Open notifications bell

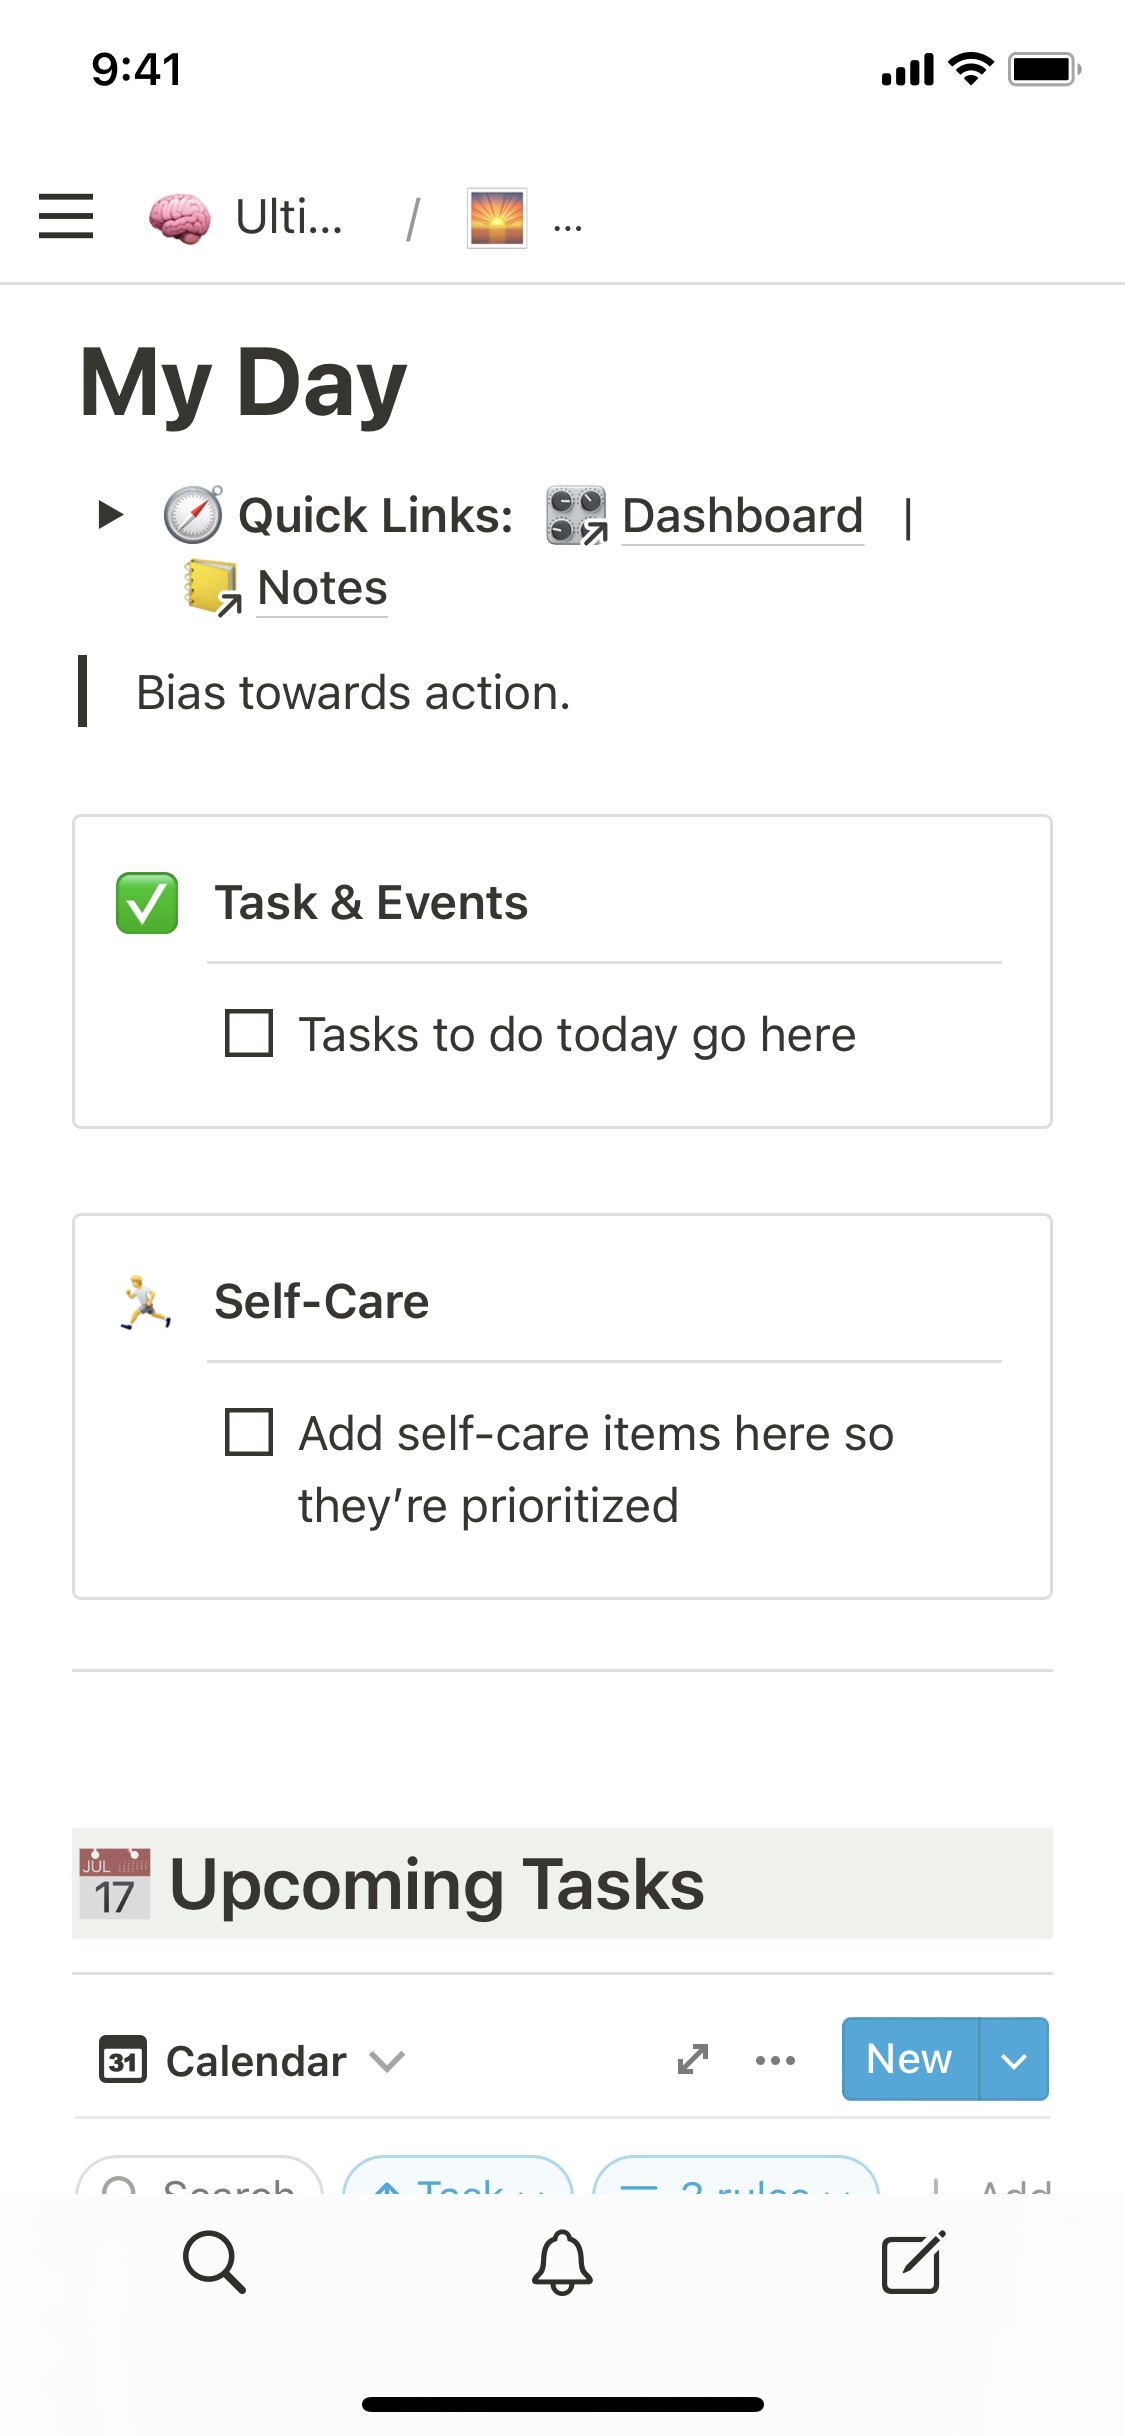point(562,2261)
